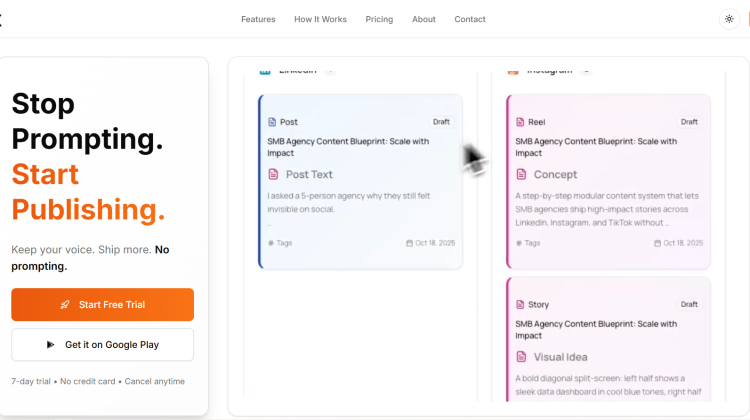
Task: Click the 'I asked a 5-person agency' text
Action: 349,202
